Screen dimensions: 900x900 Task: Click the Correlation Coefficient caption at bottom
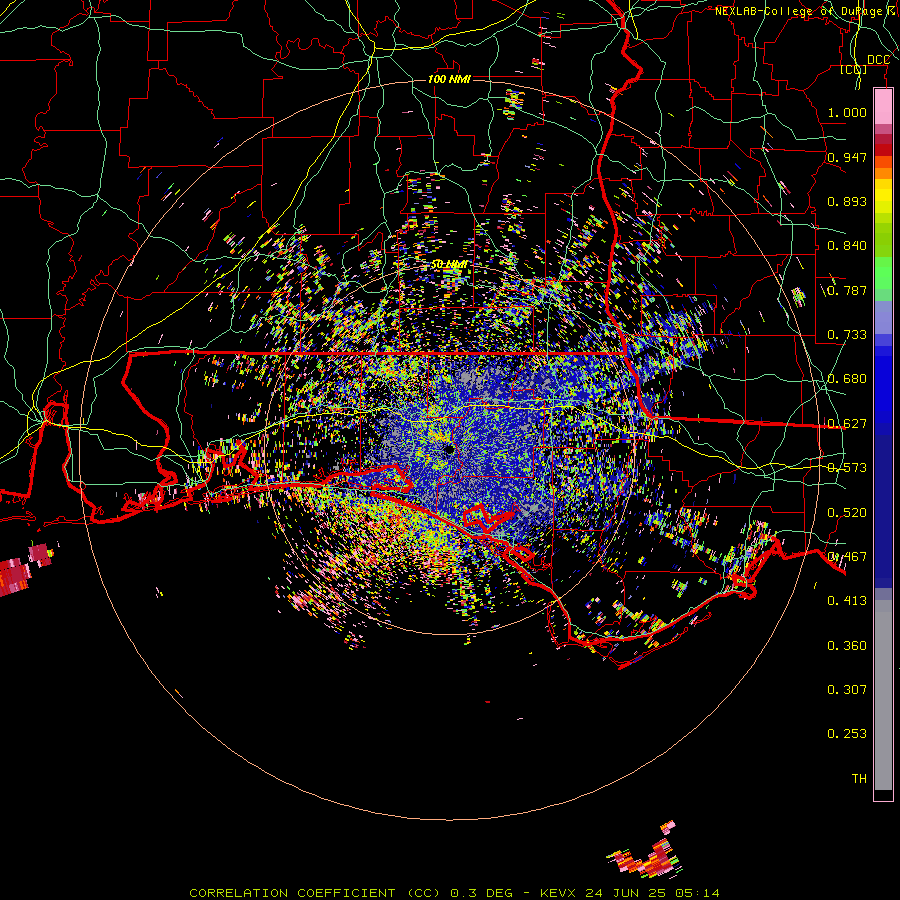click(x=454, y=893)
